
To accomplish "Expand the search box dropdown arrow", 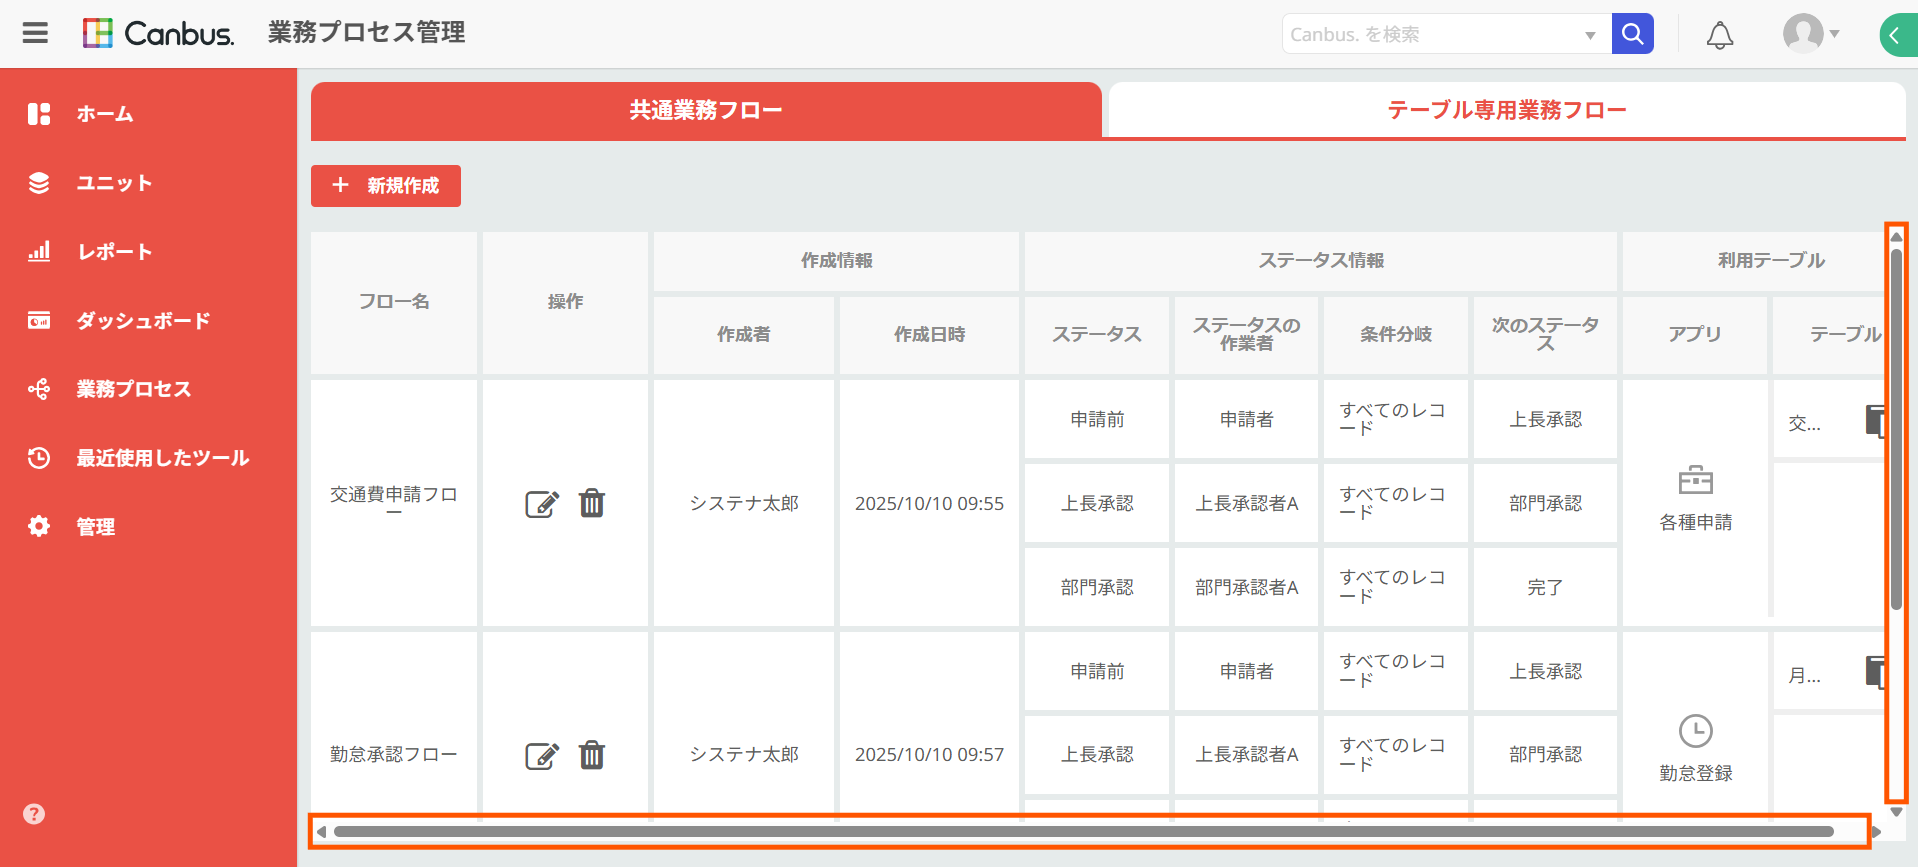I will point(1590,35).
